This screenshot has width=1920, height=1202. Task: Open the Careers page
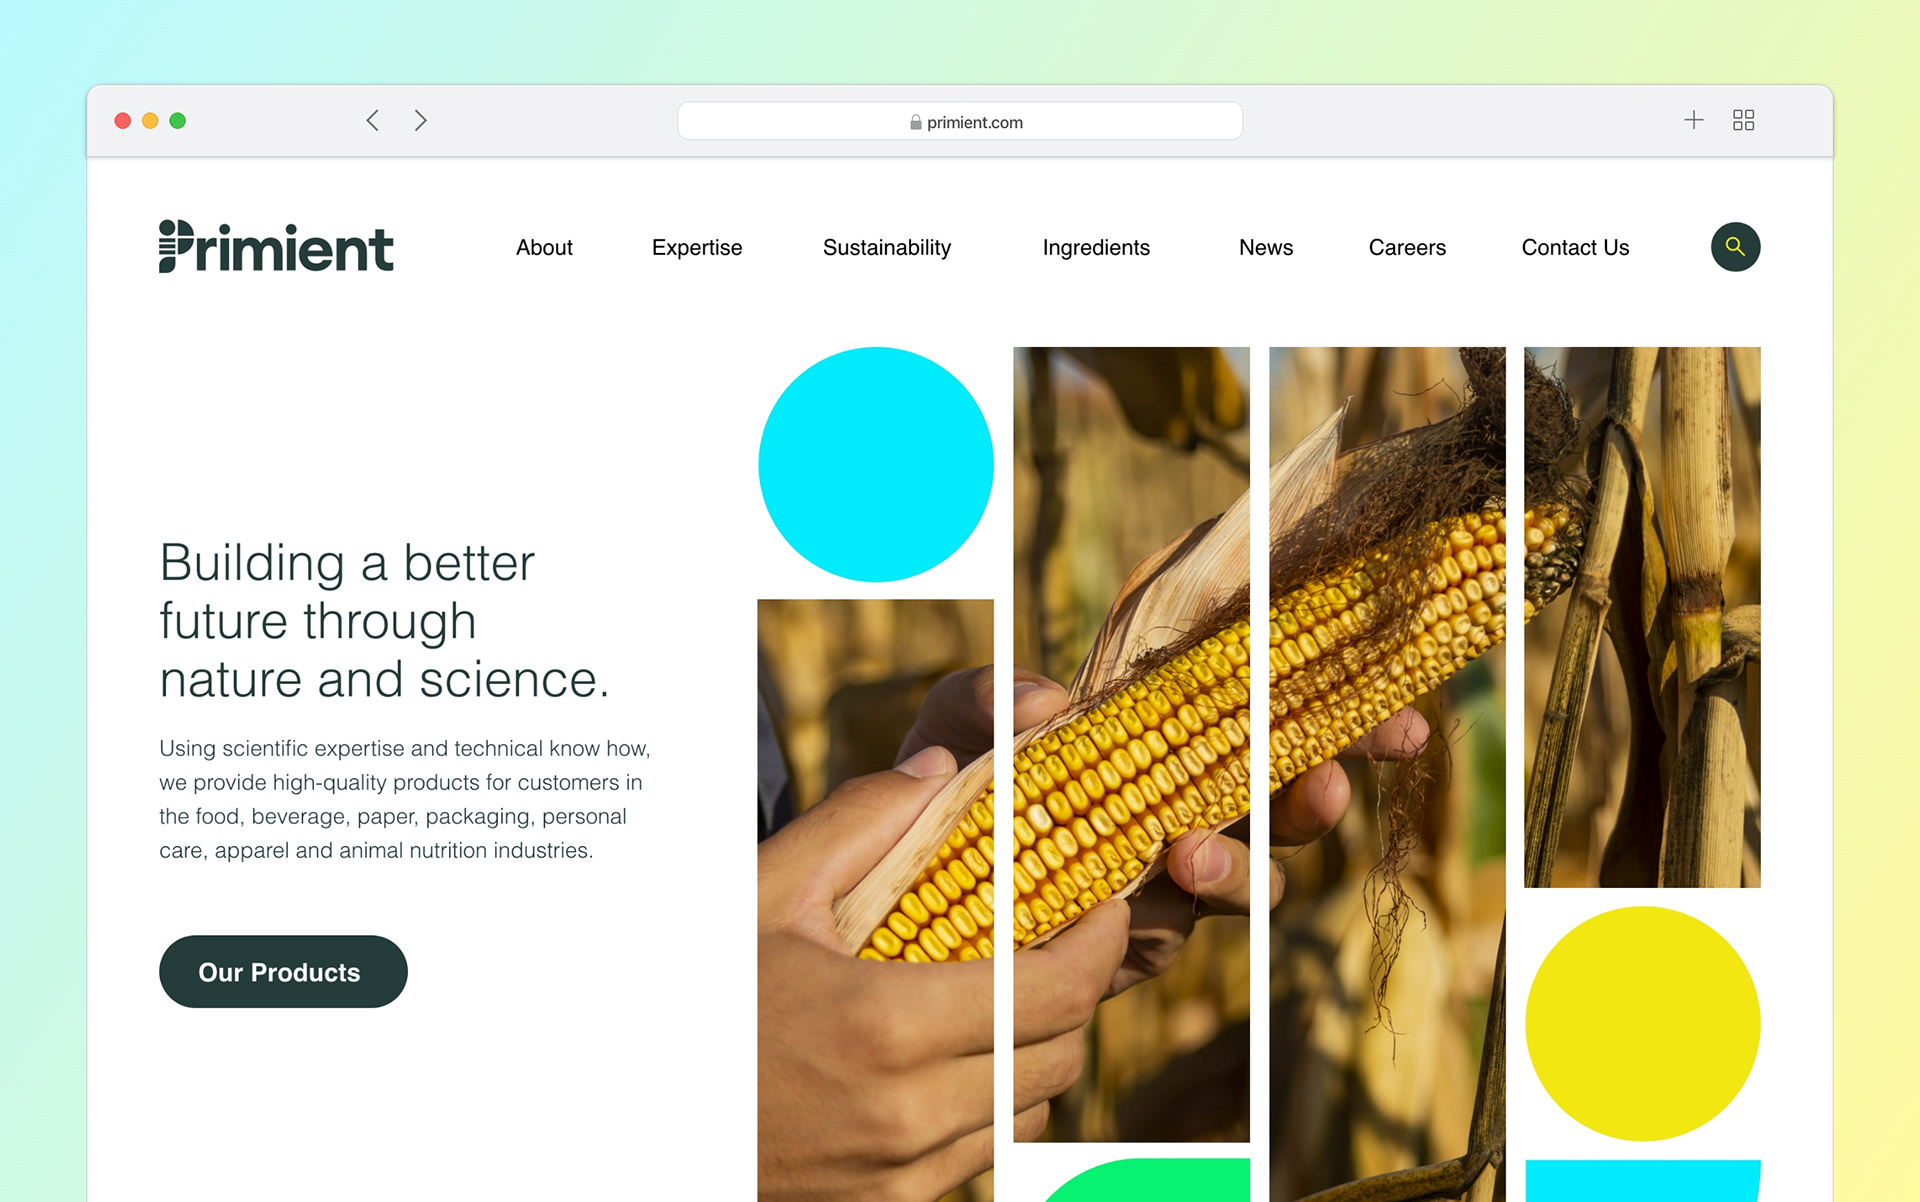(x=1407, y=247)
